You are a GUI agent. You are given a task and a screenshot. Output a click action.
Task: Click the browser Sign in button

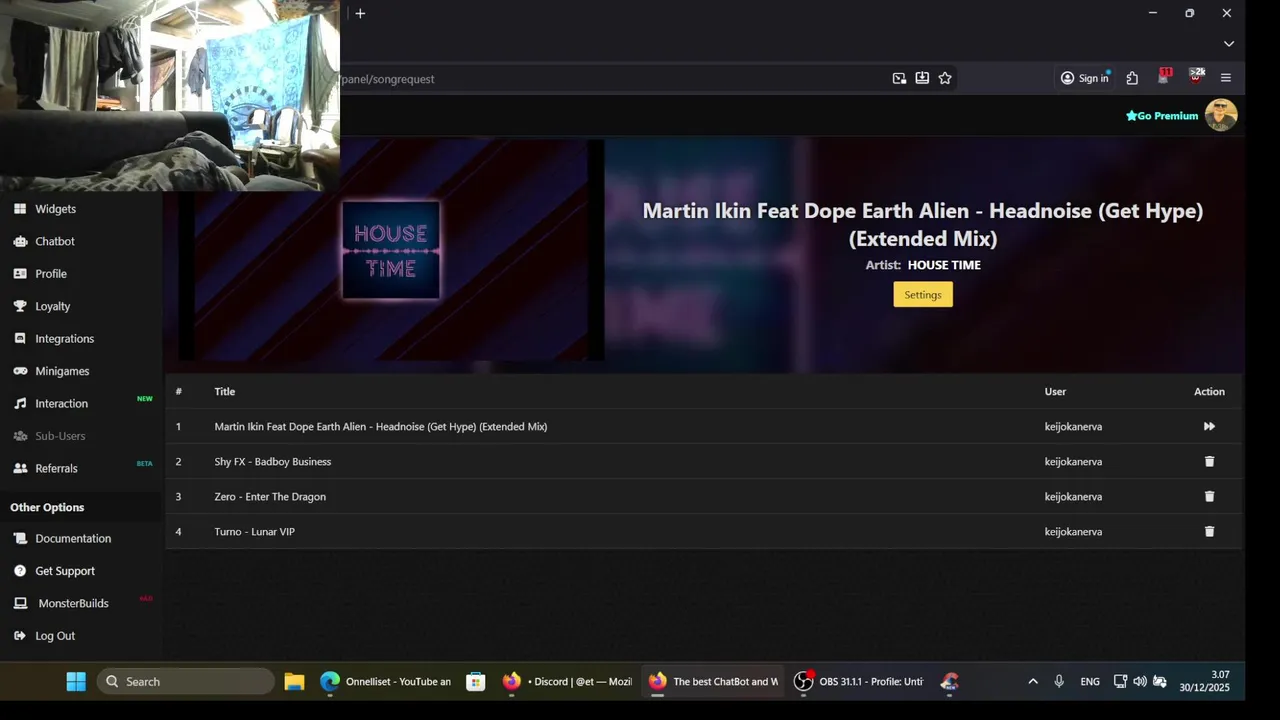pyautogui.click(x=1085, y=78)
